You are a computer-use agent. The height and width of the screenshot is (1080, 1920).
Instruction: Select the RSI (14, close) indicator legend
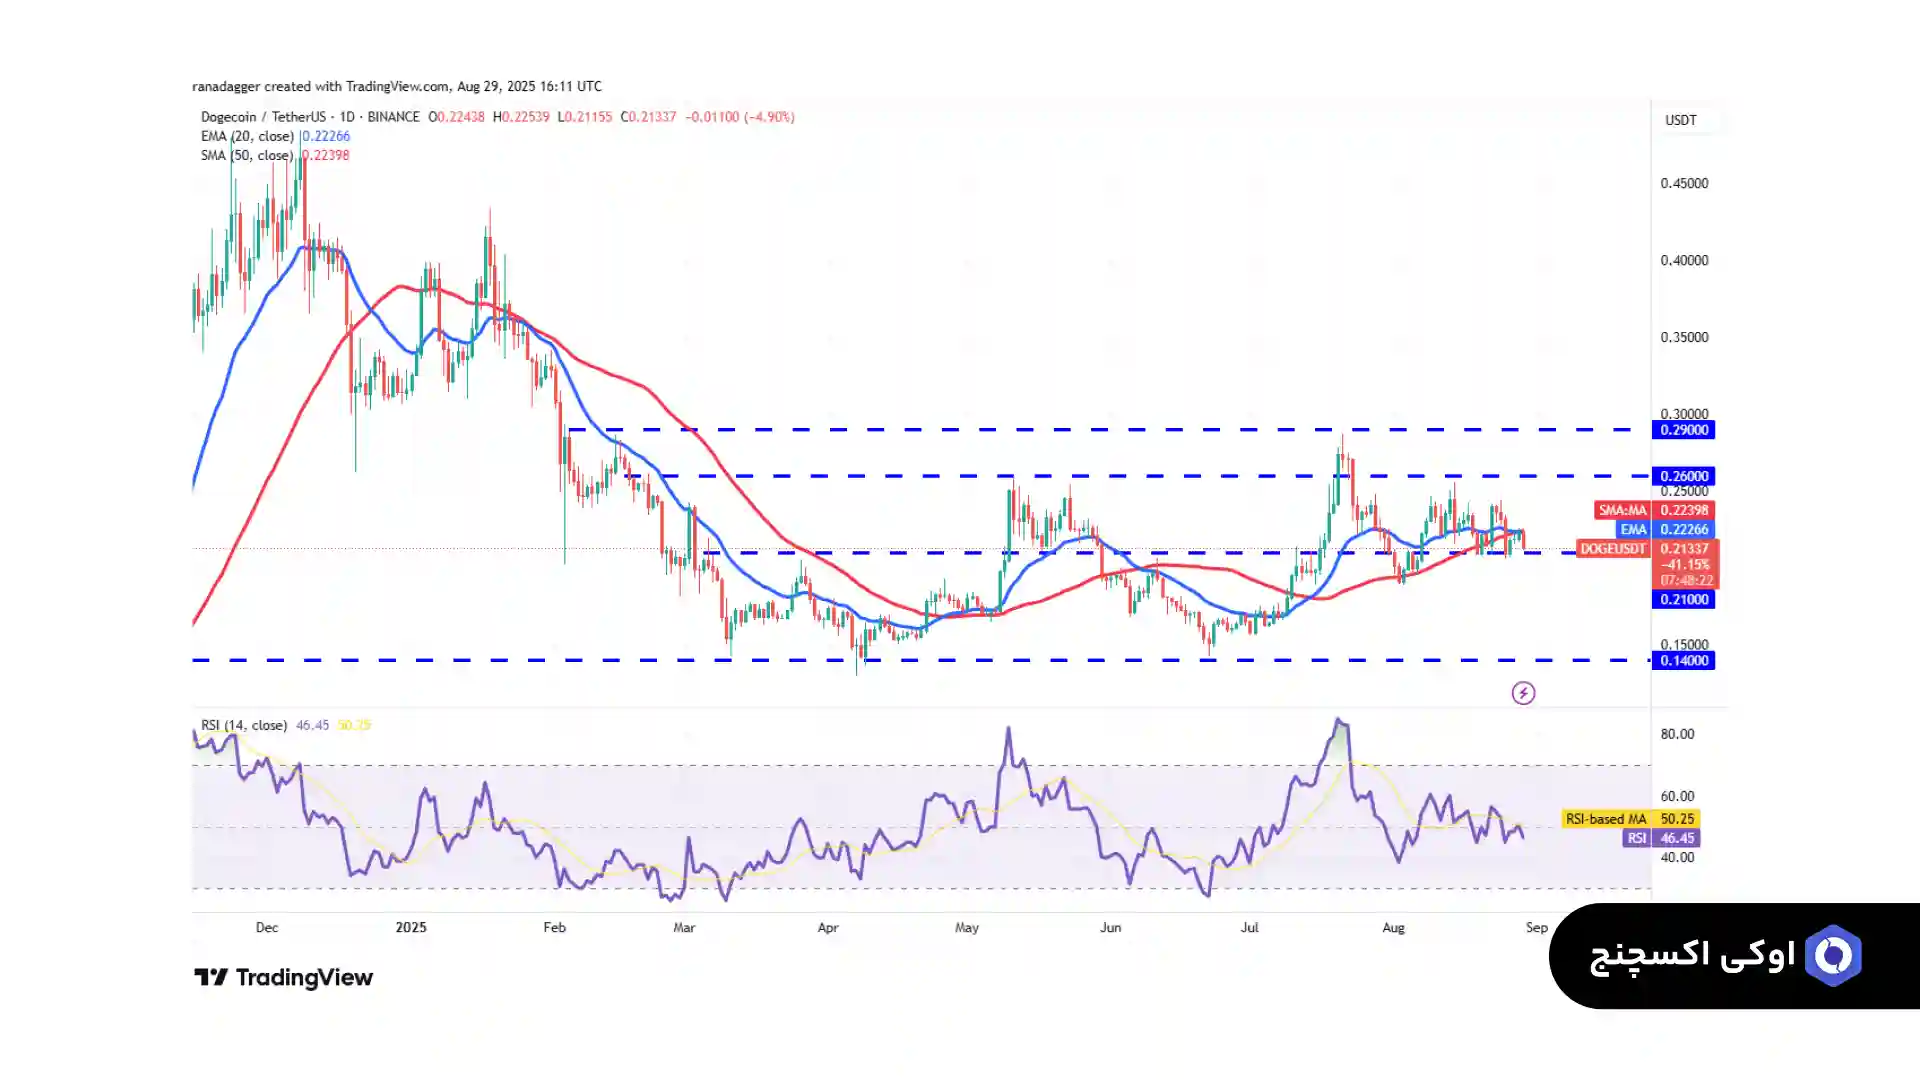[243, 725]
